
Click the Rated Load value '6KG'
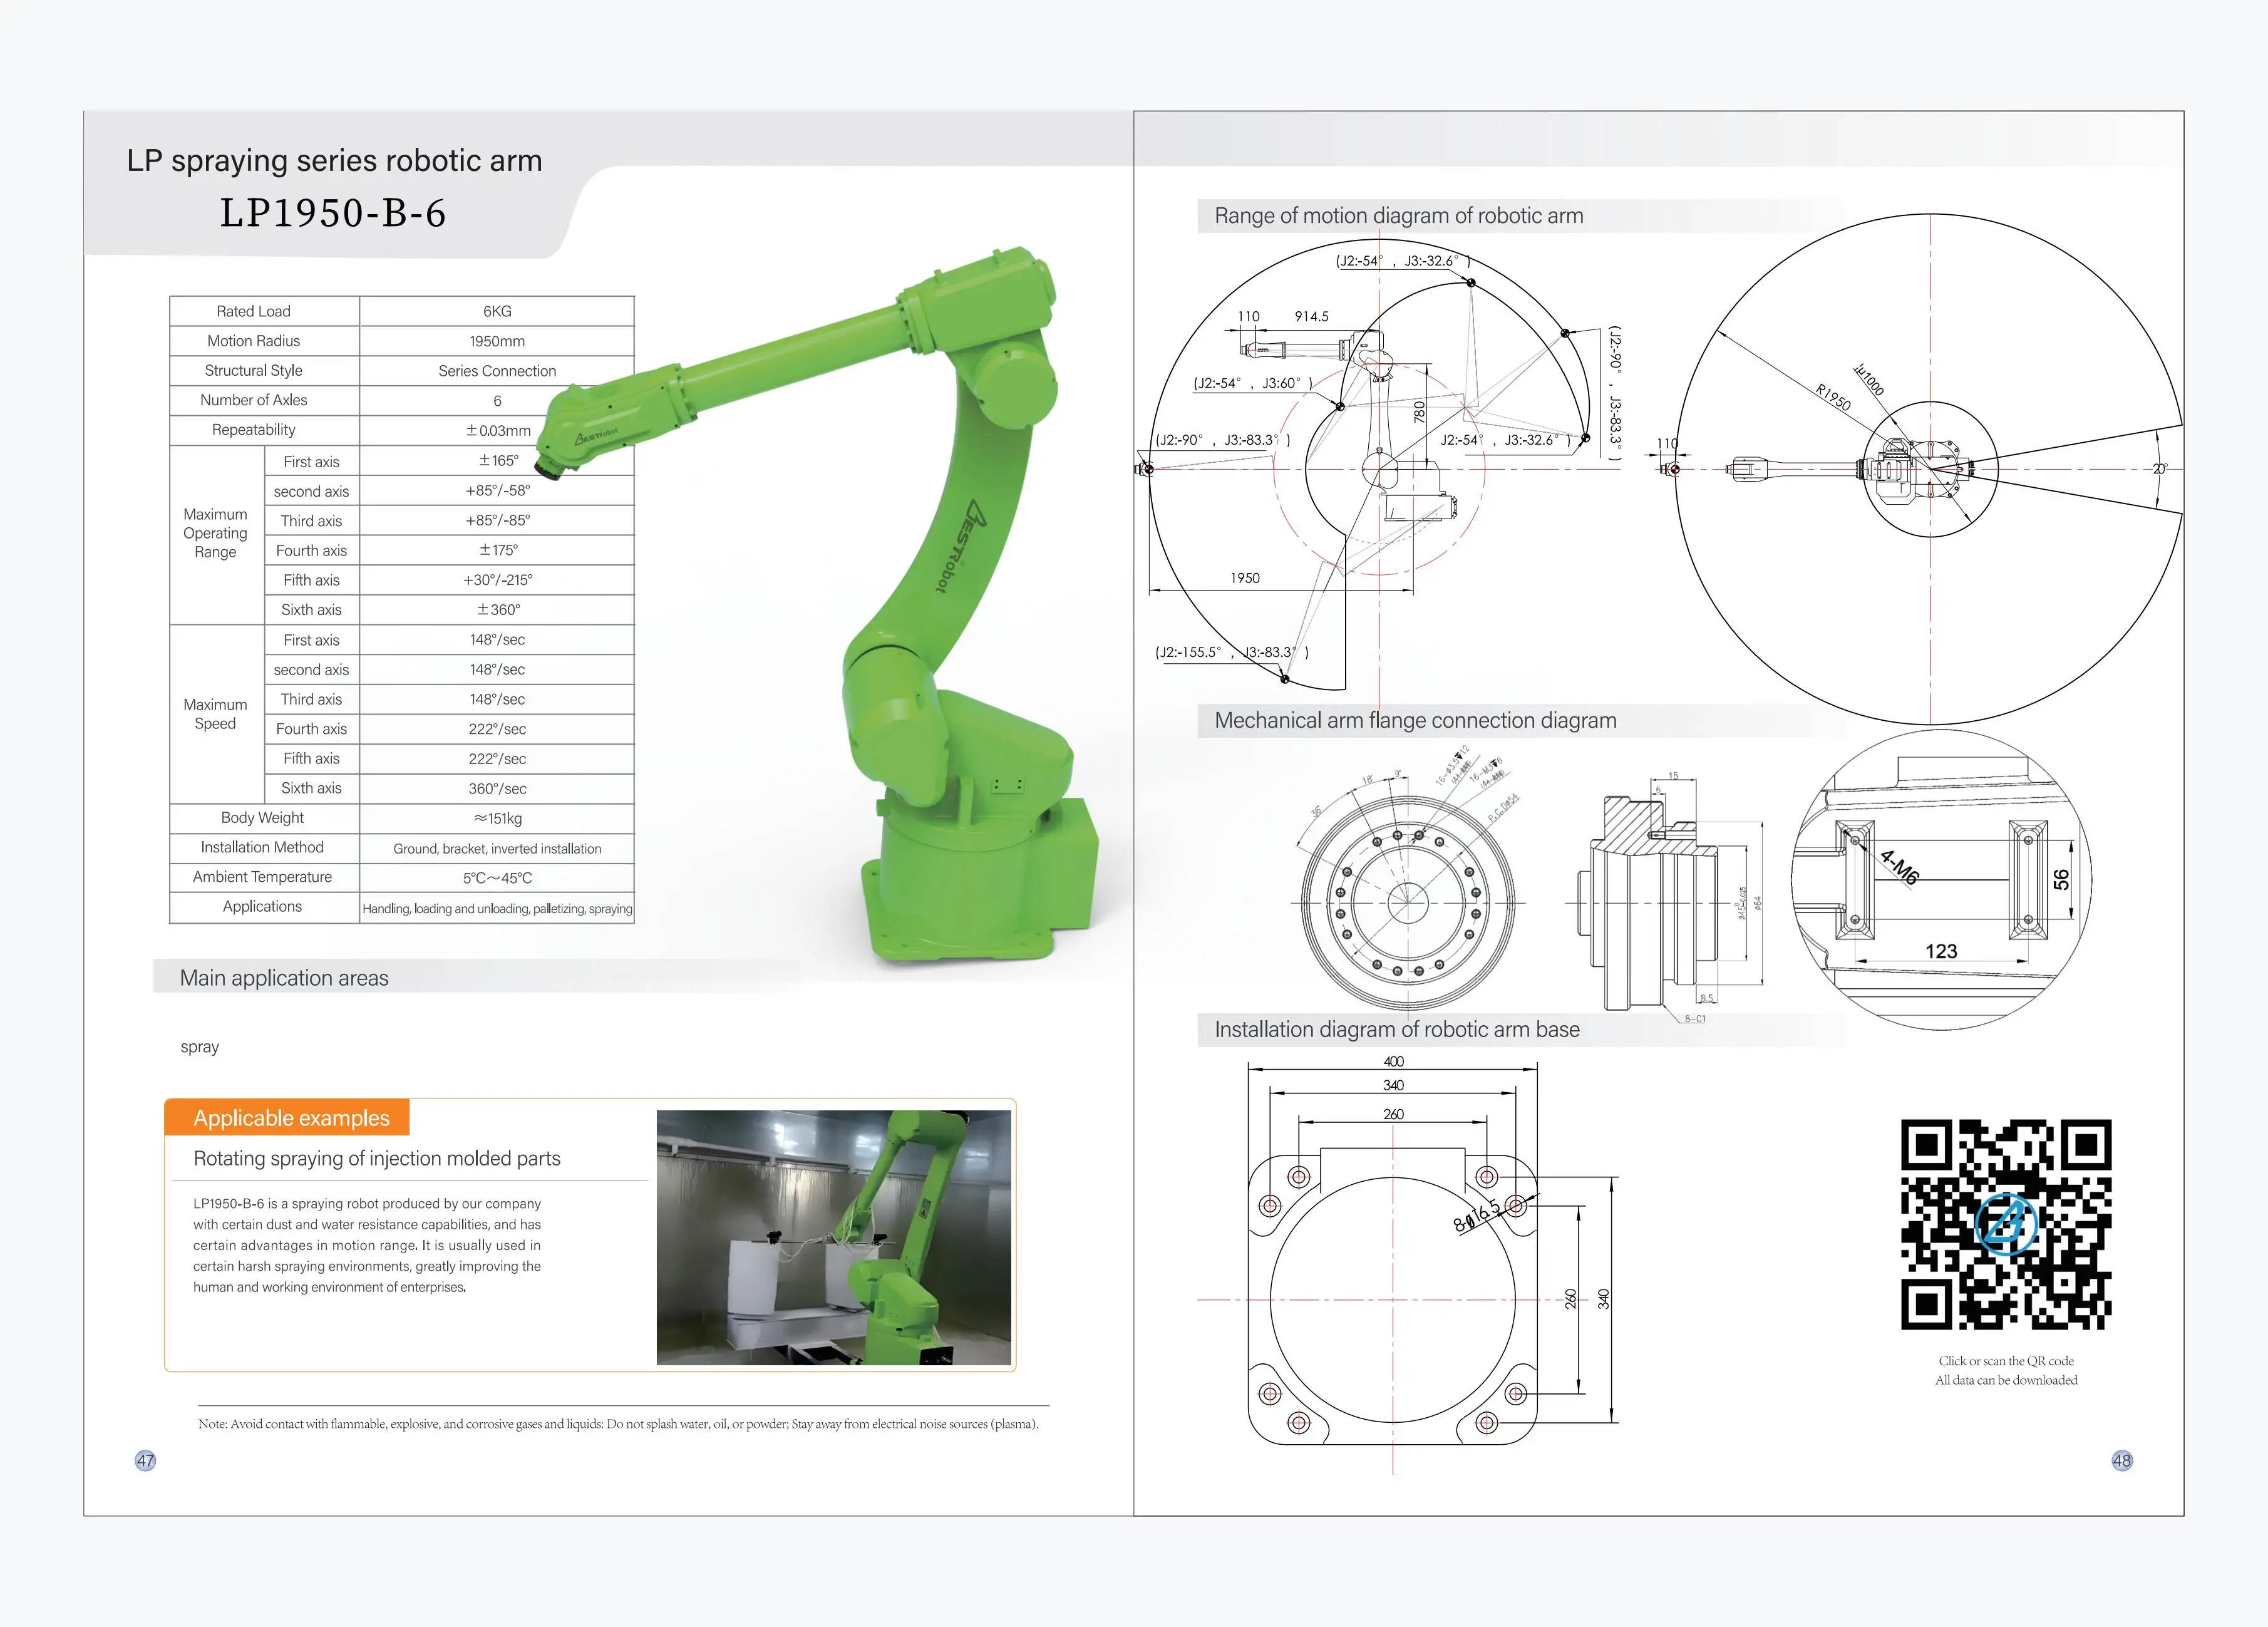pos(497,311)
